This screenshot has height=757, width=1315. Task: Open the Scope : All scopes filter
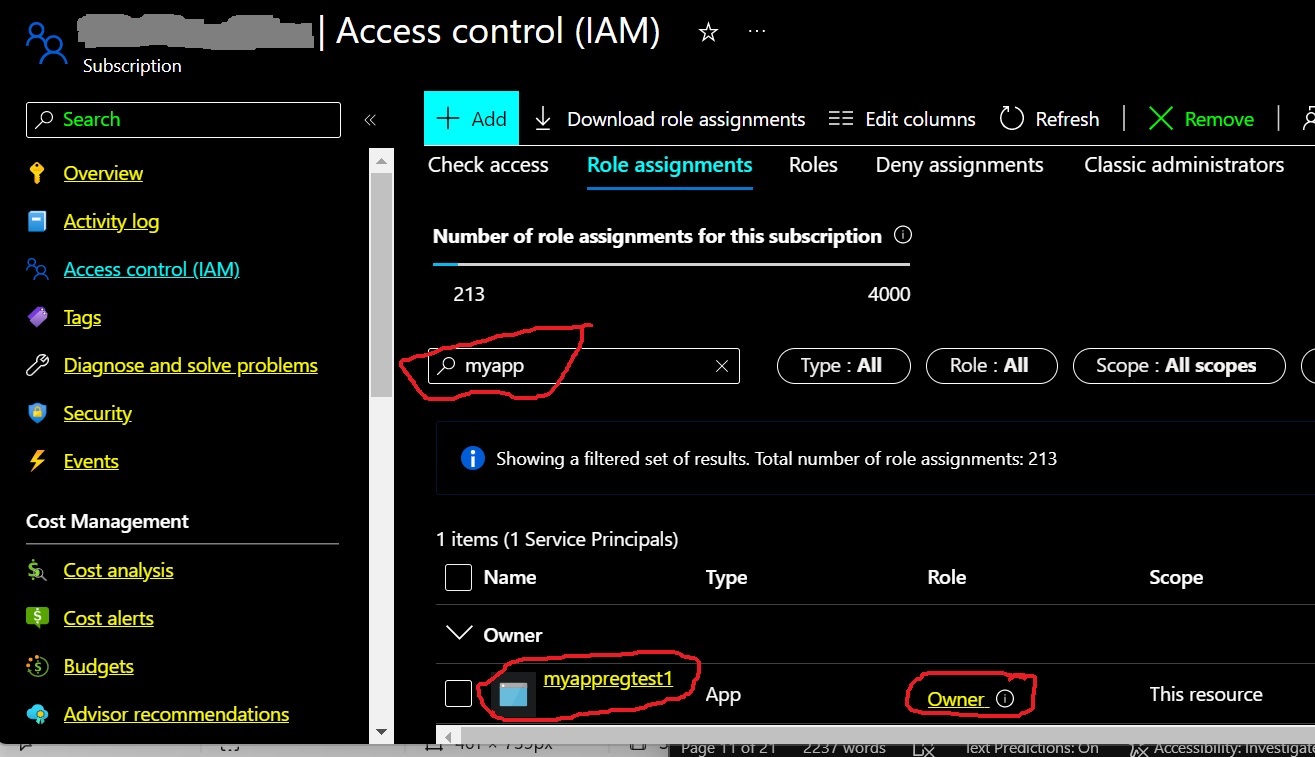(1178, 366)
